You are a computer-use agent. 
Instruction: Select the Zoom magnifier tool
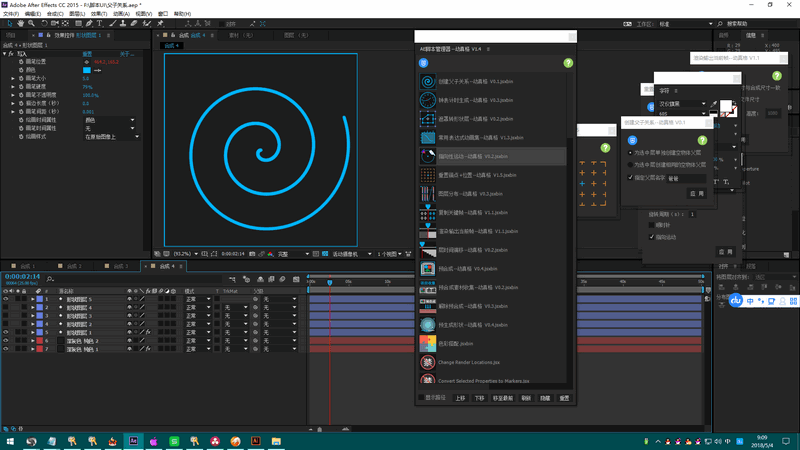(x=31, y=23)
